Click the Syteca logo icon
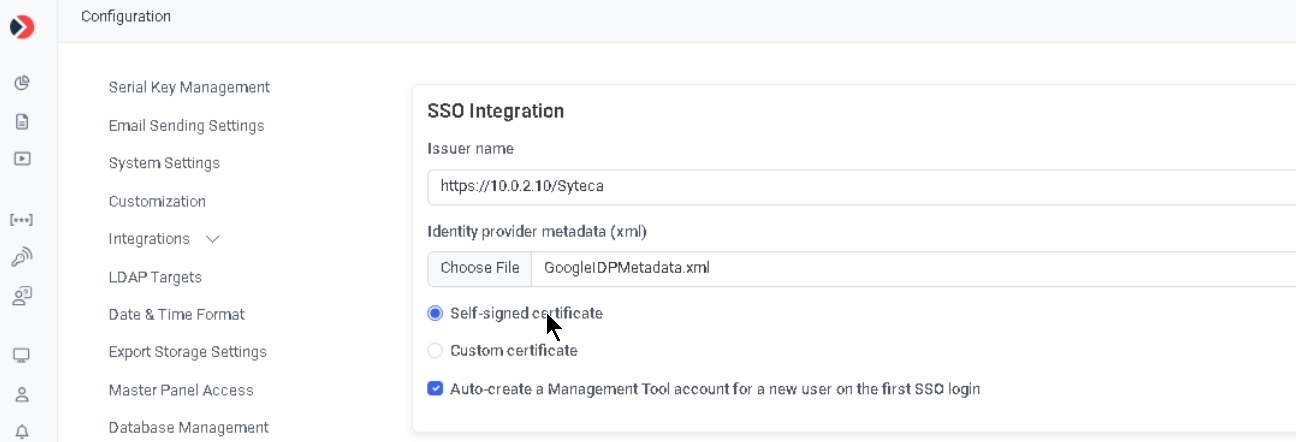Viewport: 1296px width, 442px height. click(22, 27)
